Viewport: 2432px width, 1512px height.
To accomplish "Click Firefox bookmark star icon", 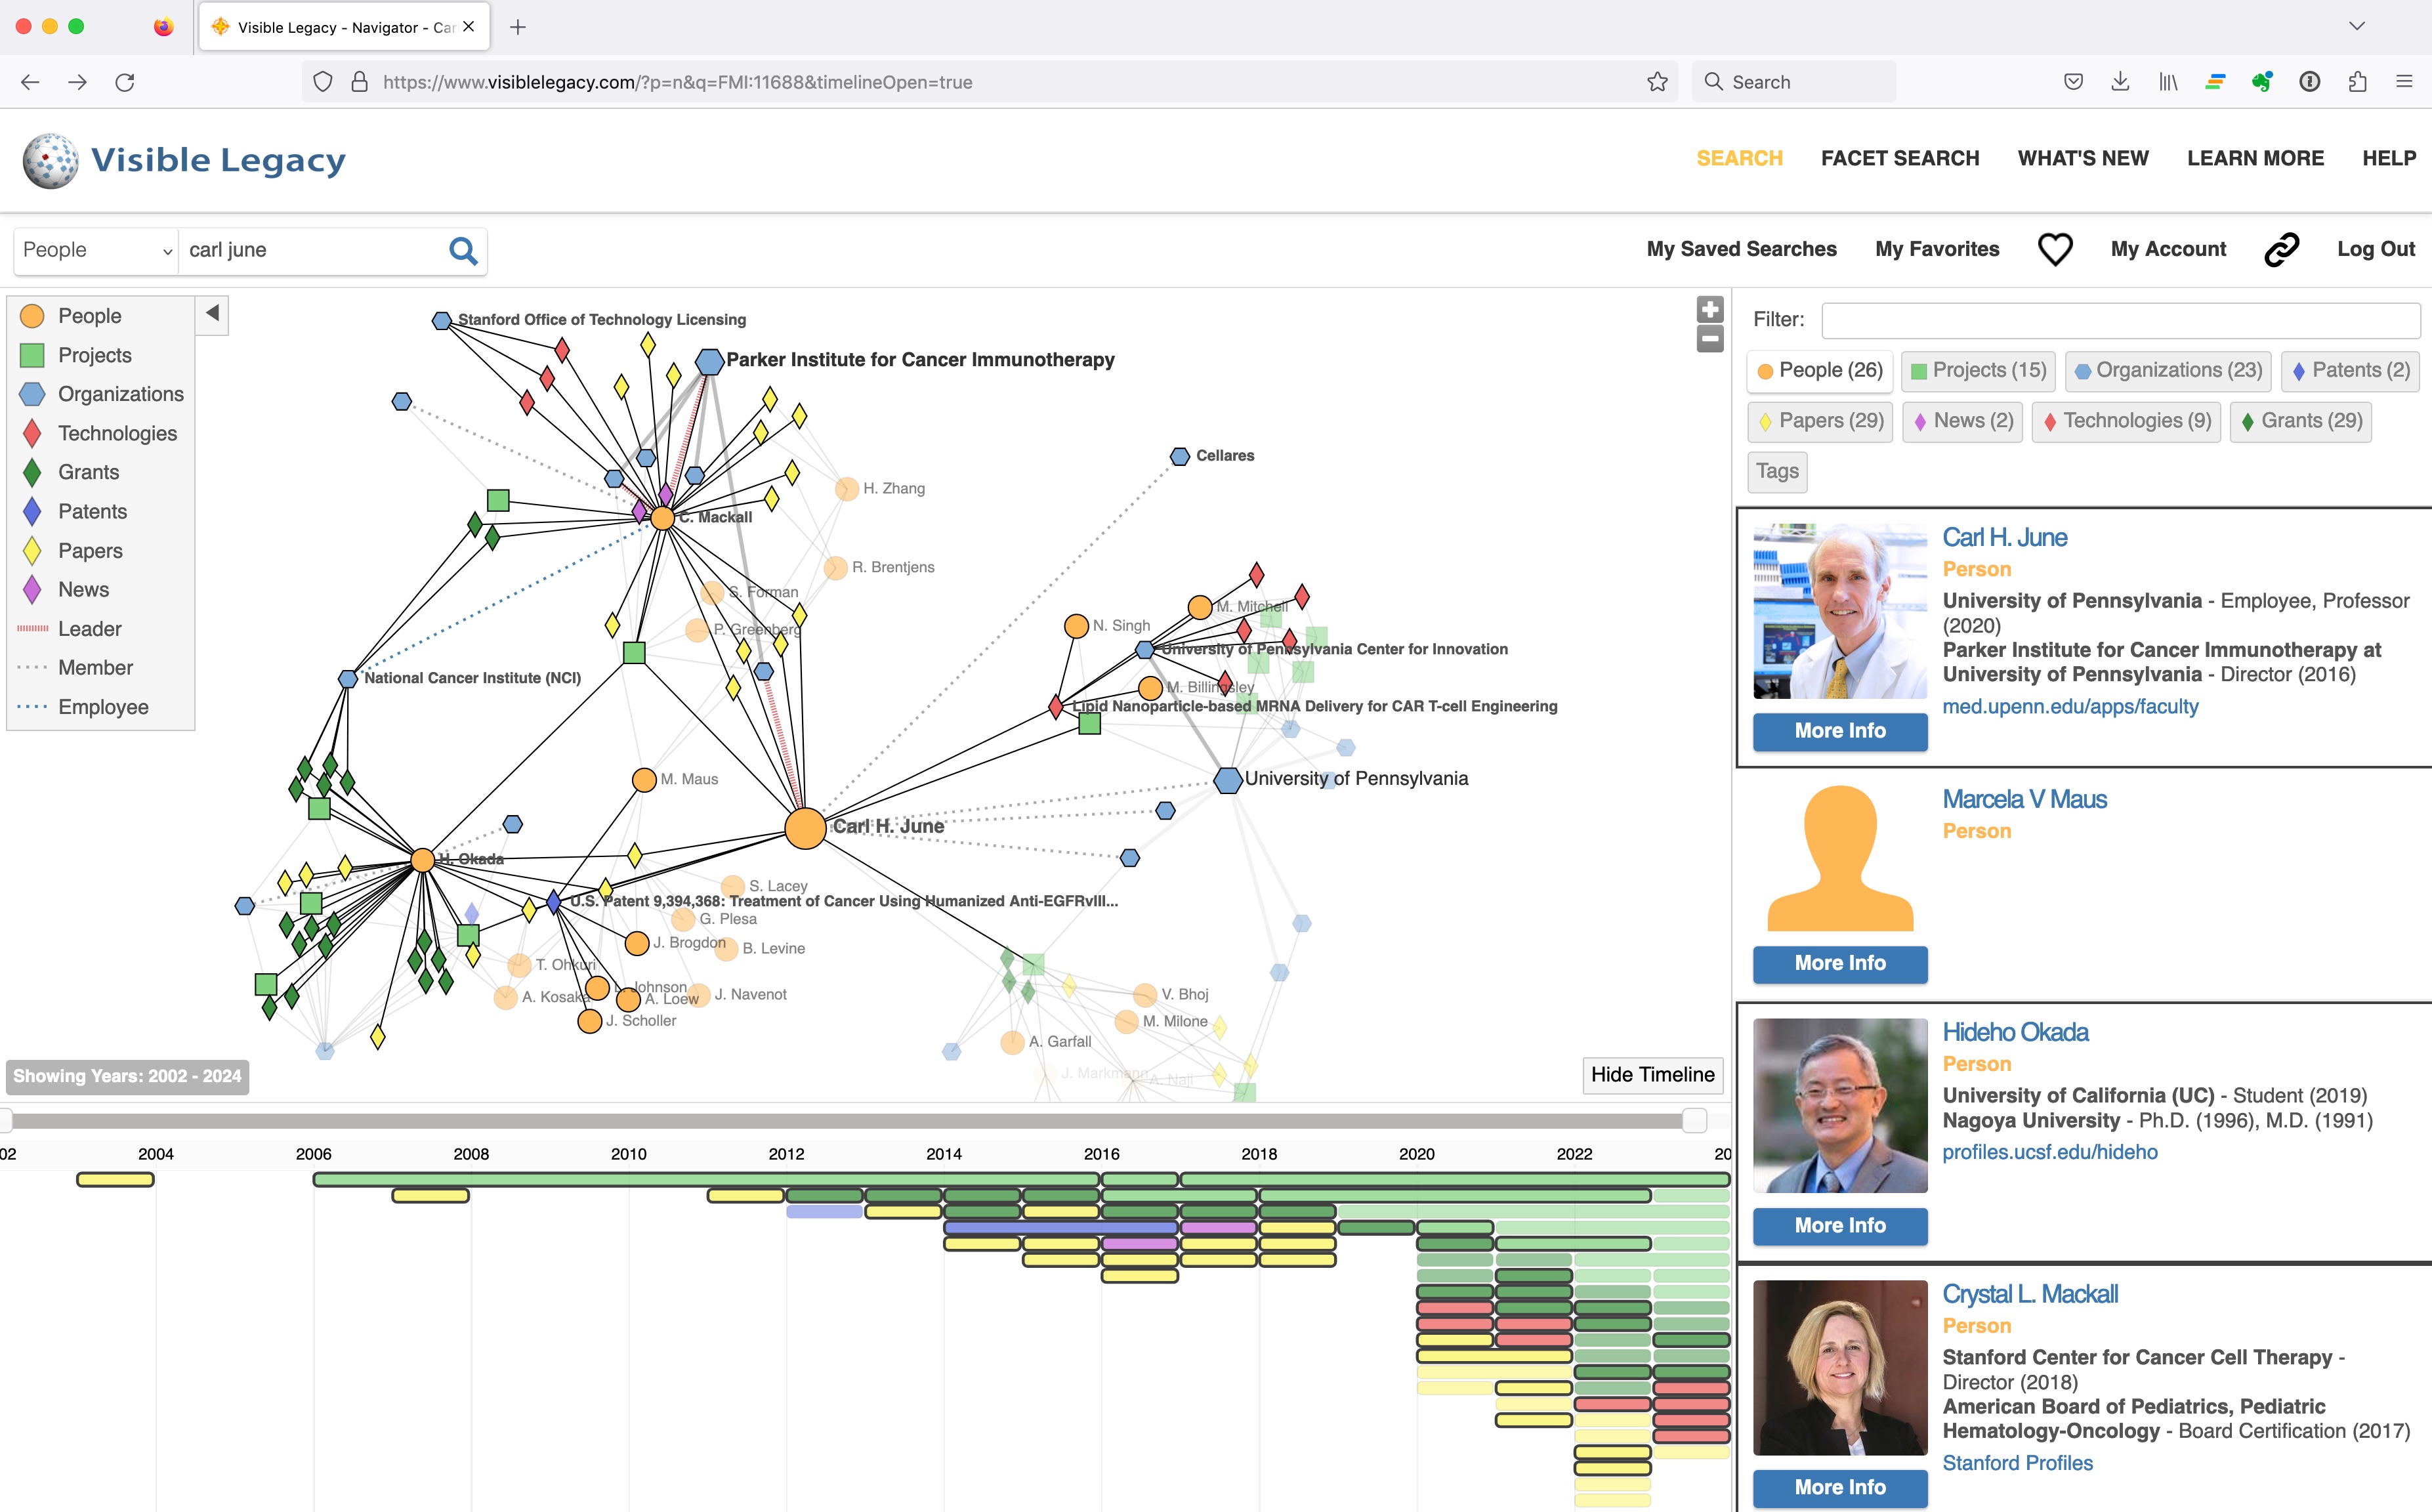I will click(x=1656, y=82).
